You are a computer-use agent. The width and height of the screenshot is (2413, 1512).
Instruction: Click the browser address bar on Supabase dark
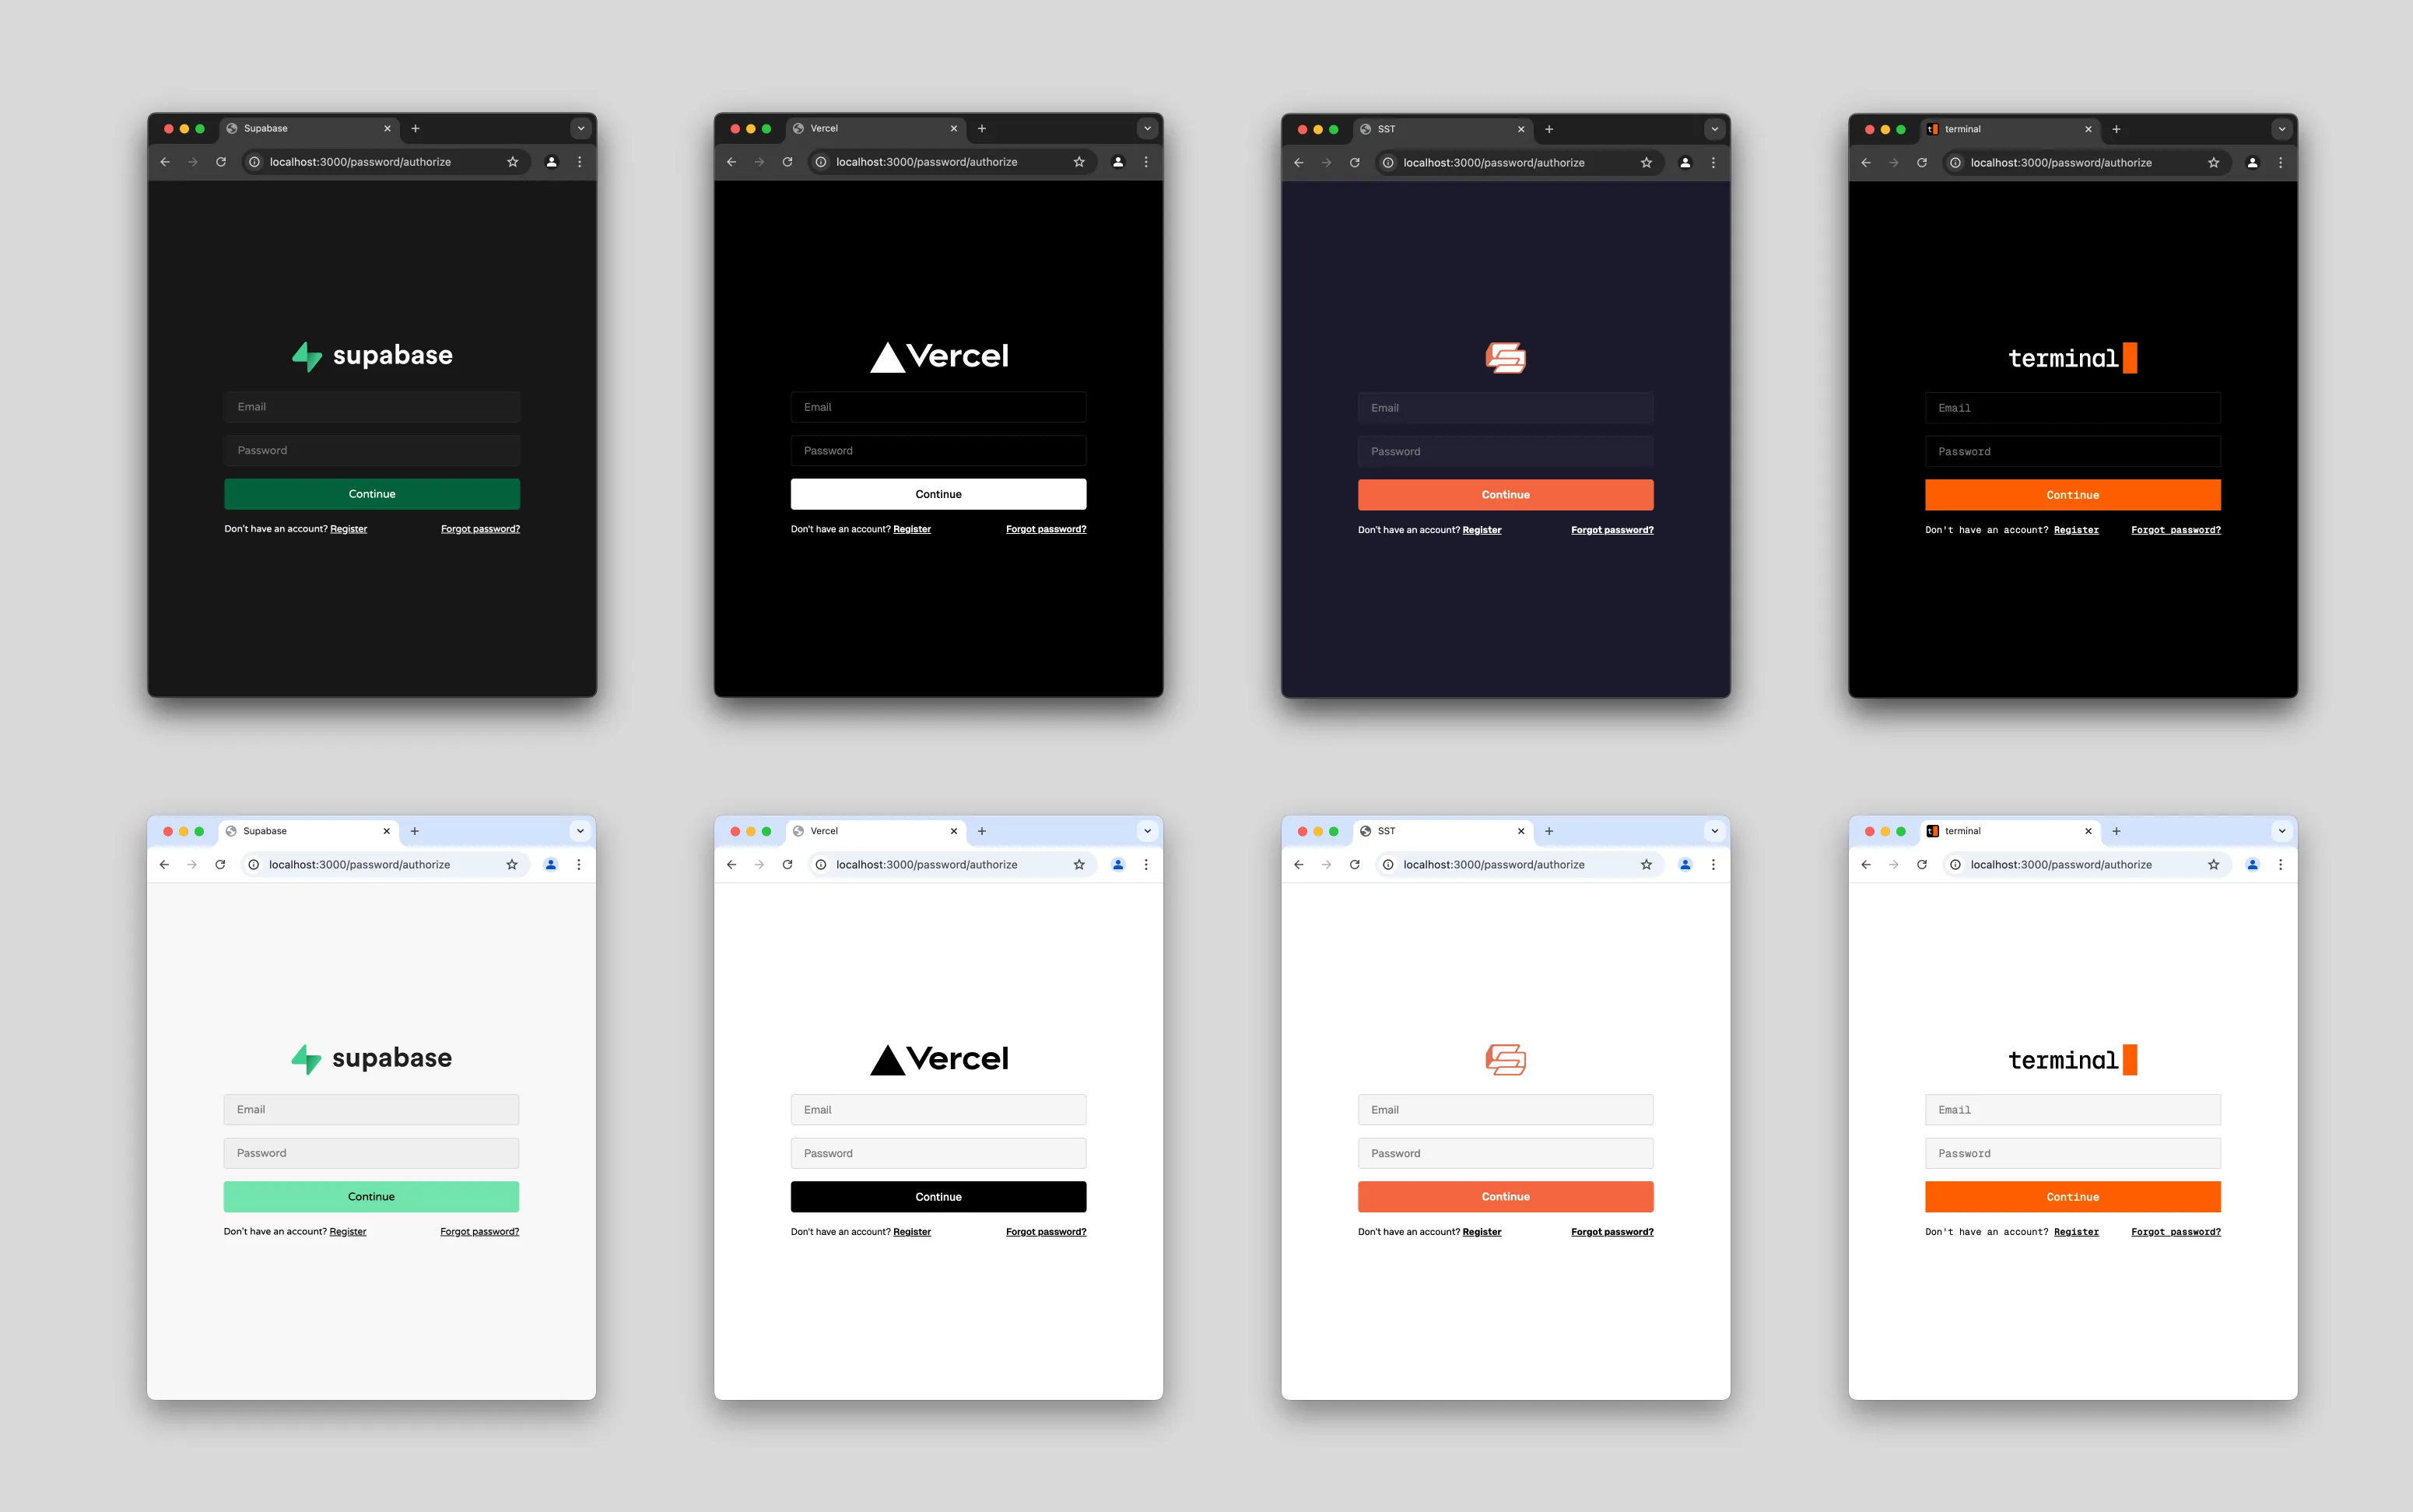[366, 162]
